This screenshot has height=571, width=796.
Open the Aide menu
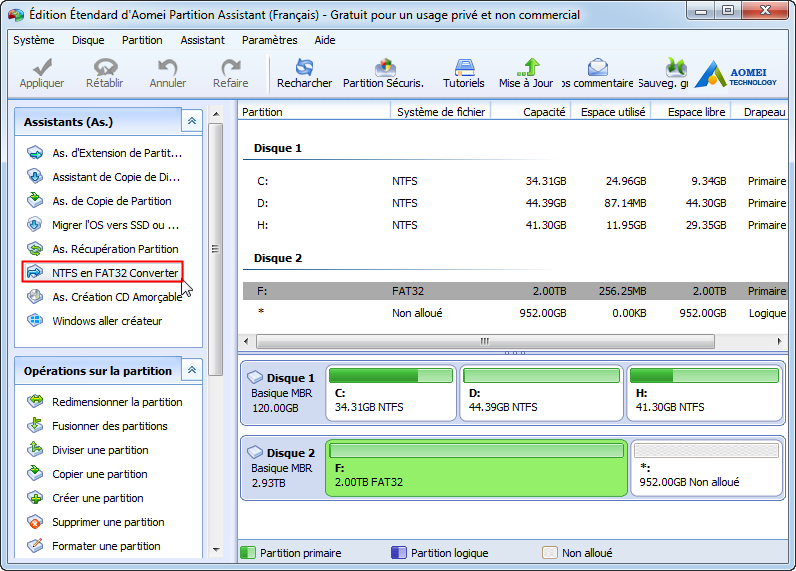point(325,40)
